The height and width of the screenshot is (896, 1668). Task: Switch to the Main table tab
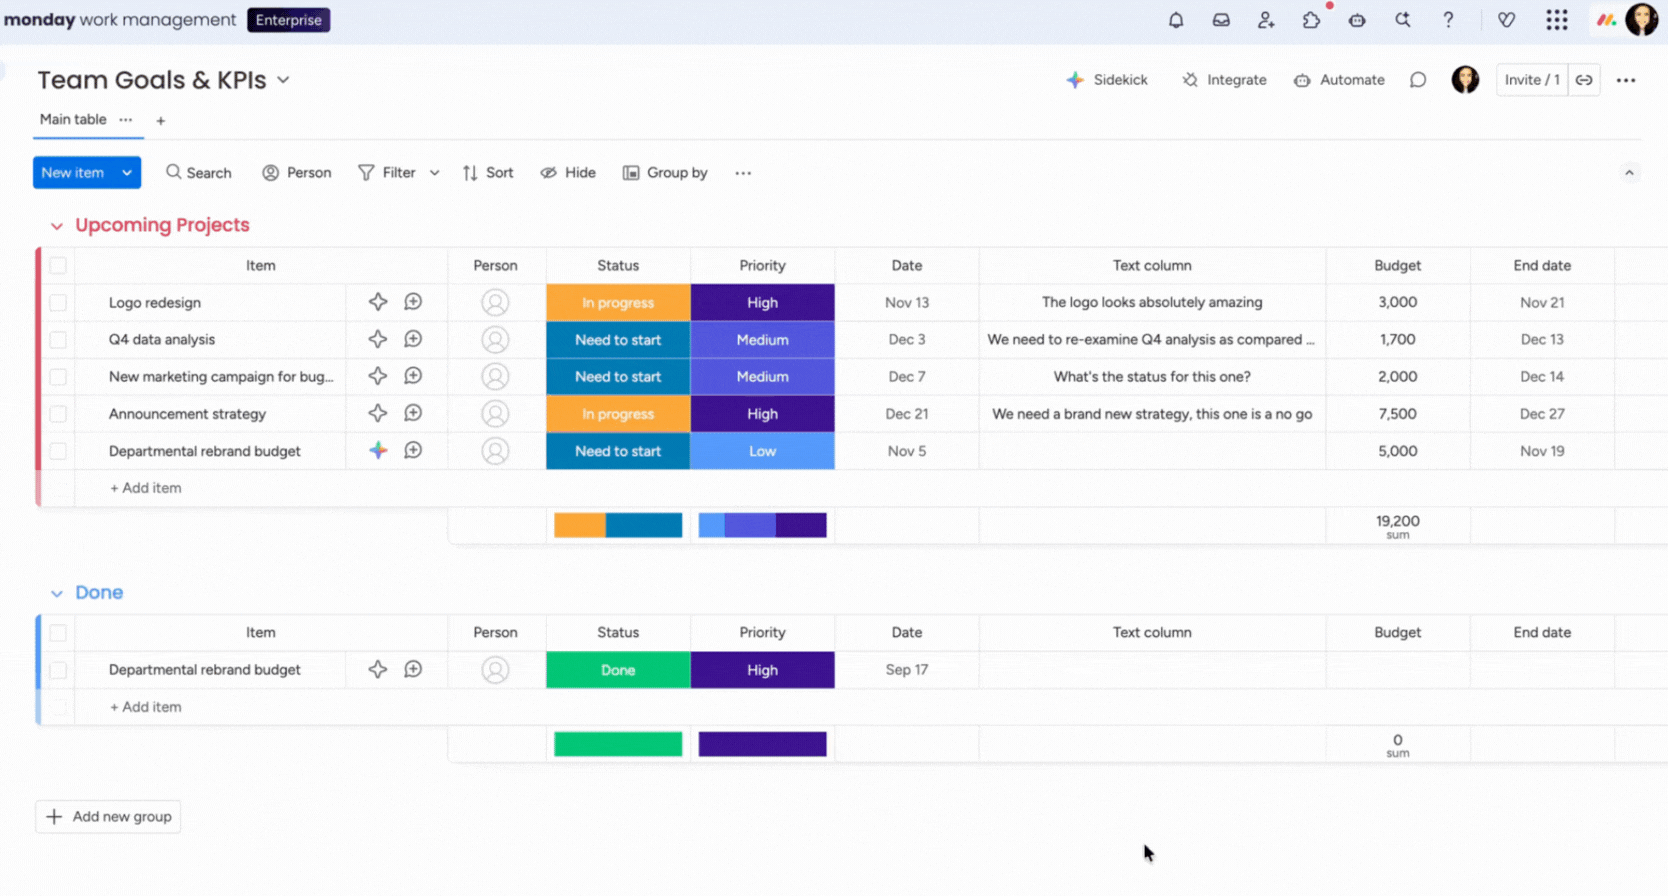pyautogui.click(x=73, y=119)
